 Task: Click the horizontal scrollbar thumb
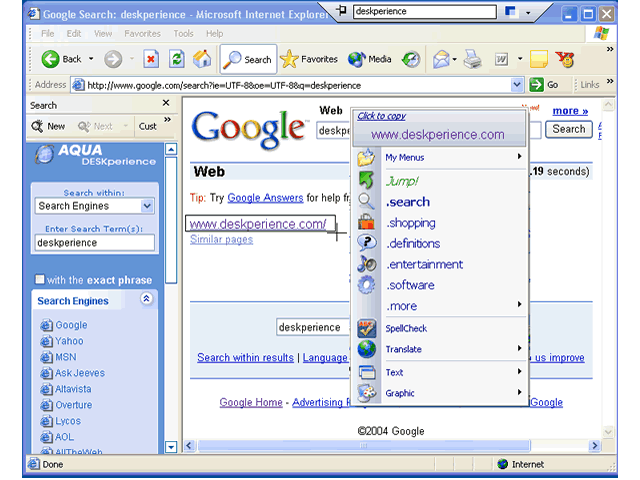point(364,445)
